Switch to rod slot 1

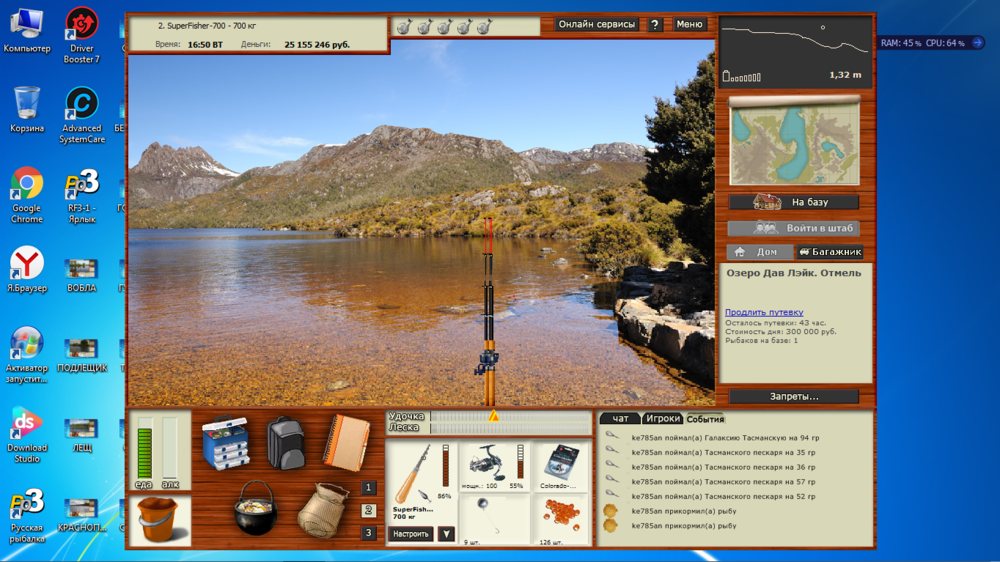369,488
